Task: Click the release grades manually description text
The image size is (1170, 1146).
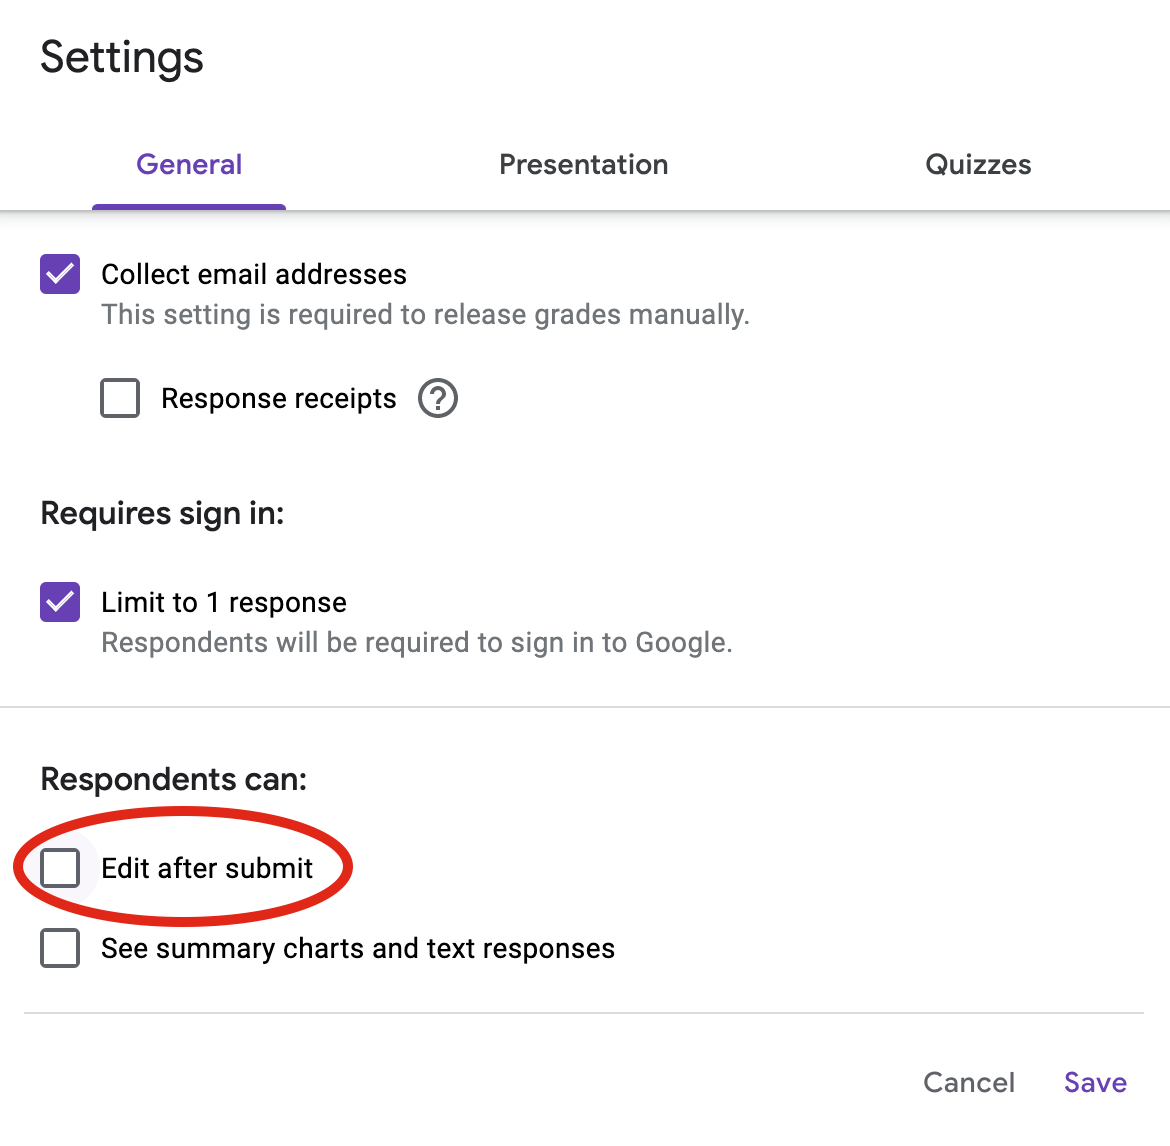Action: coord(425,315)
